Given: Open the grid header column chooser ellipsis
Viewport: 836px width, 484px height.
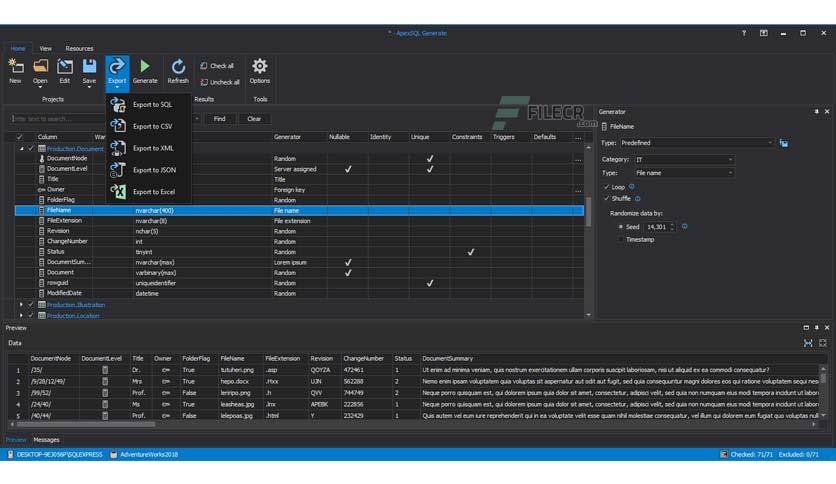Looking at the screenshot, I should (x=578, y=138).
